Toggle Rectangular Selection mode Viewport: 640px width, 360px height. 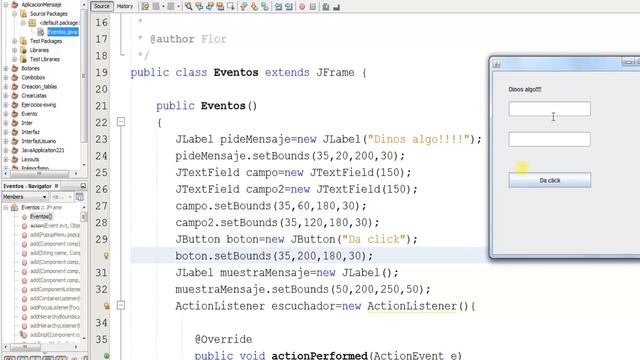tap(231, 7)
